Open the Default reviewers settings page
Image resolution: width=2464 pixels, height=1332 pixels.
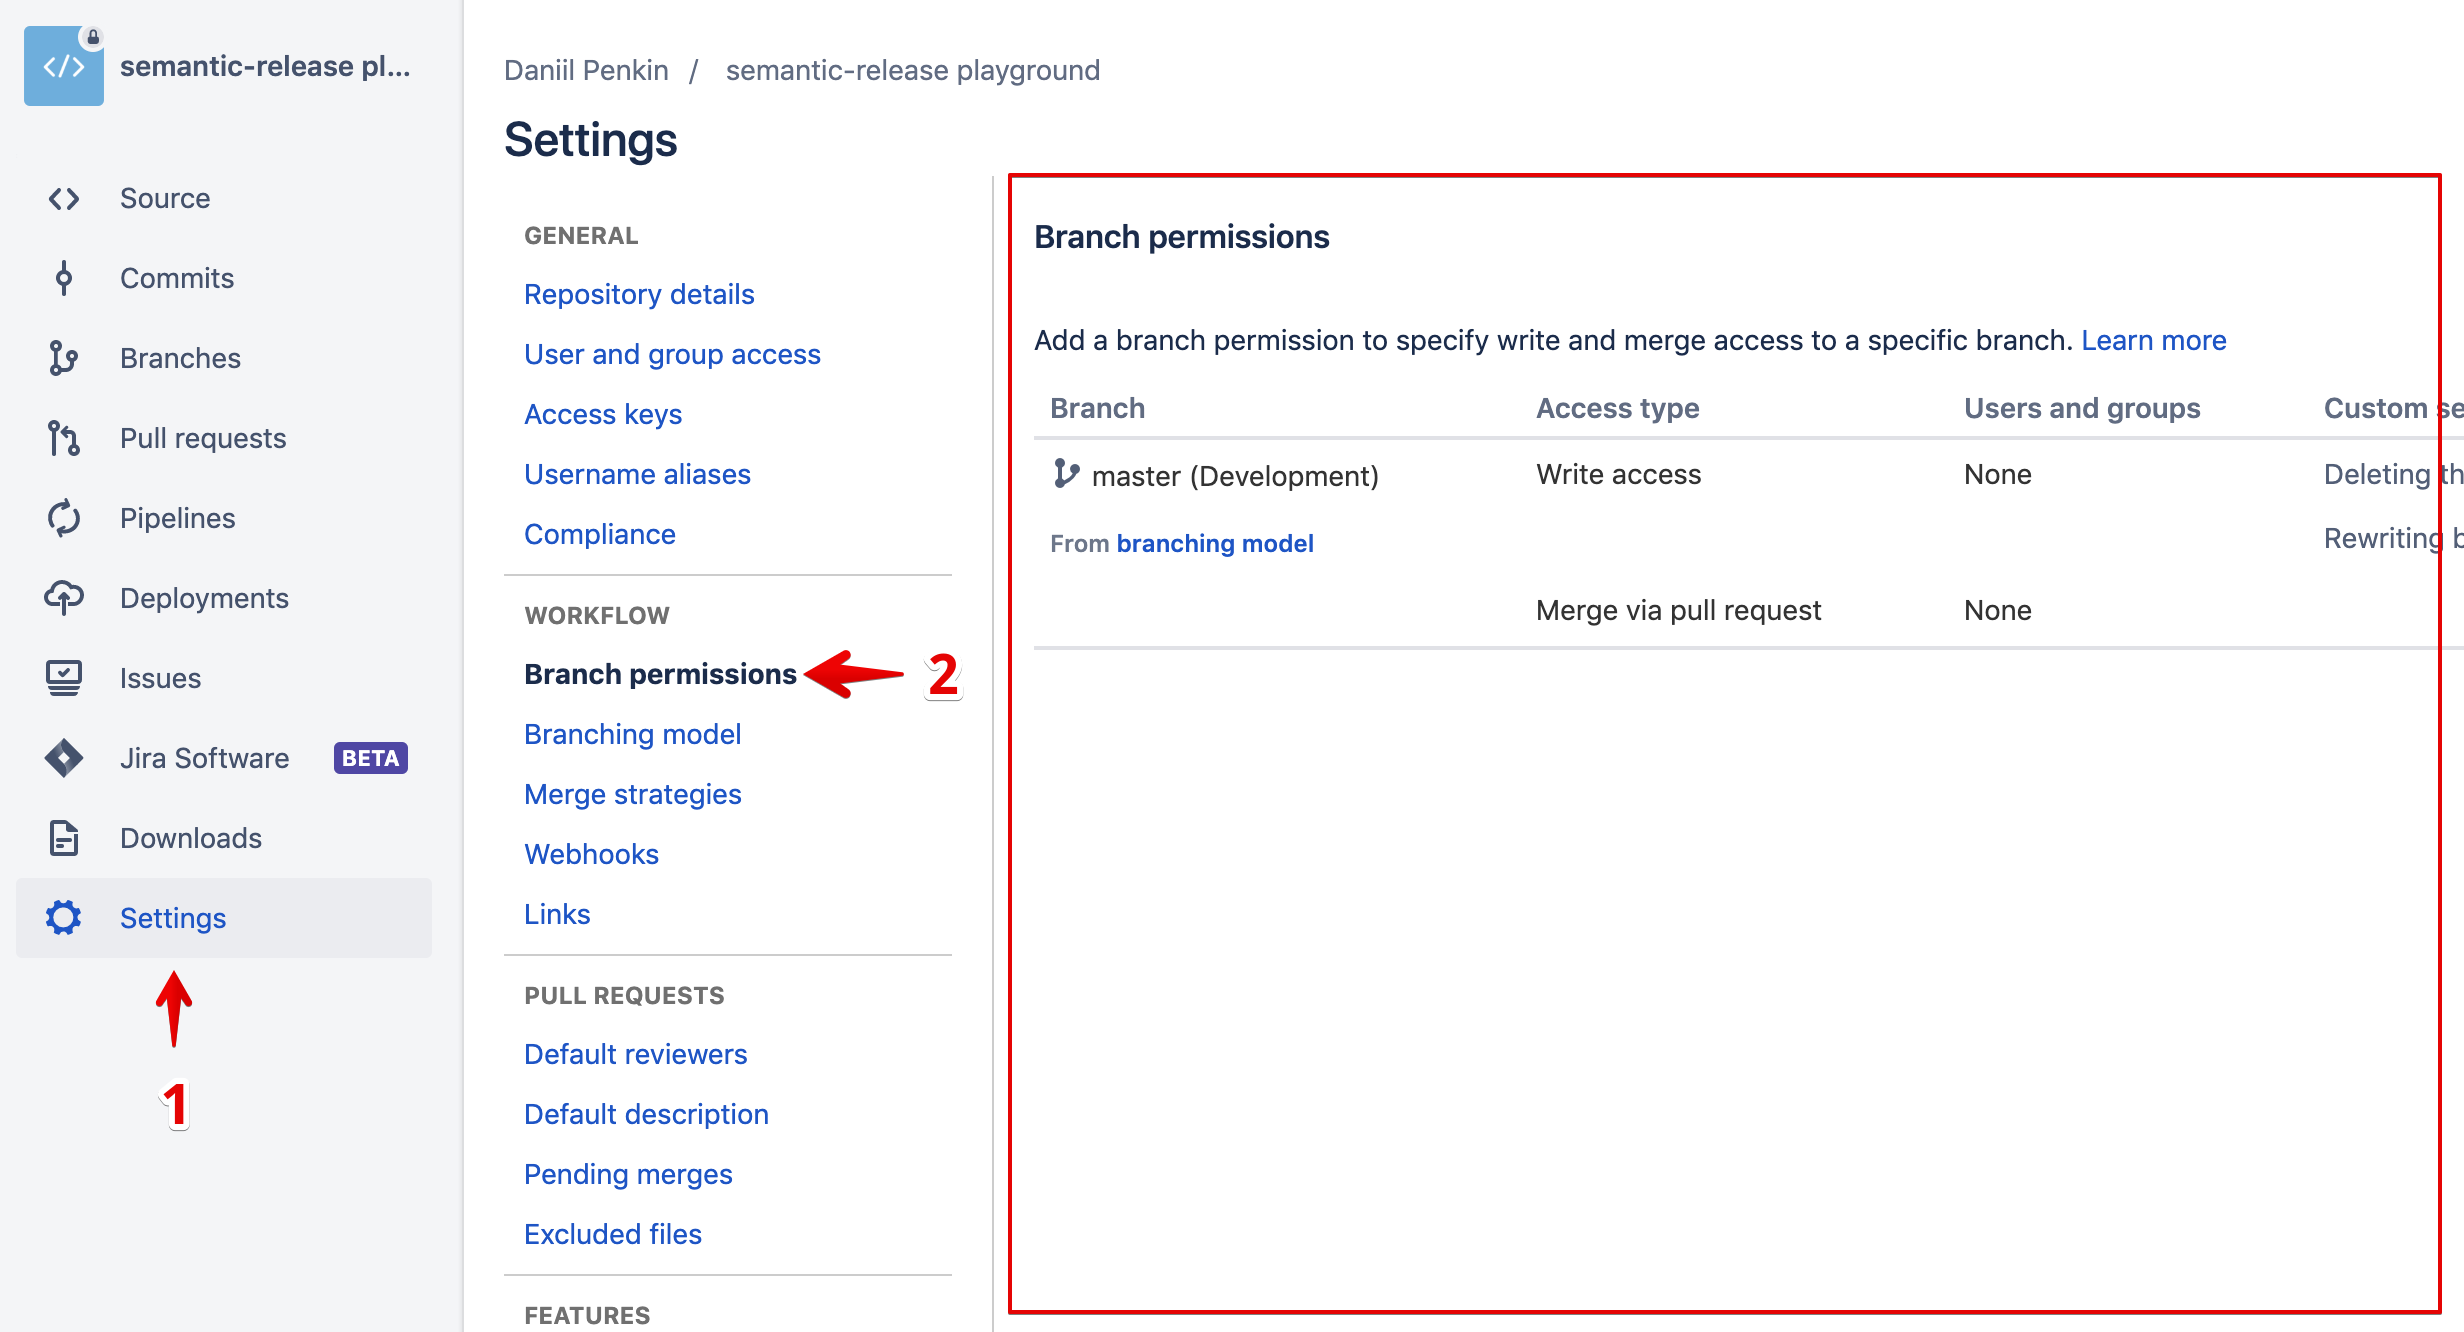tap(635, 1054)
